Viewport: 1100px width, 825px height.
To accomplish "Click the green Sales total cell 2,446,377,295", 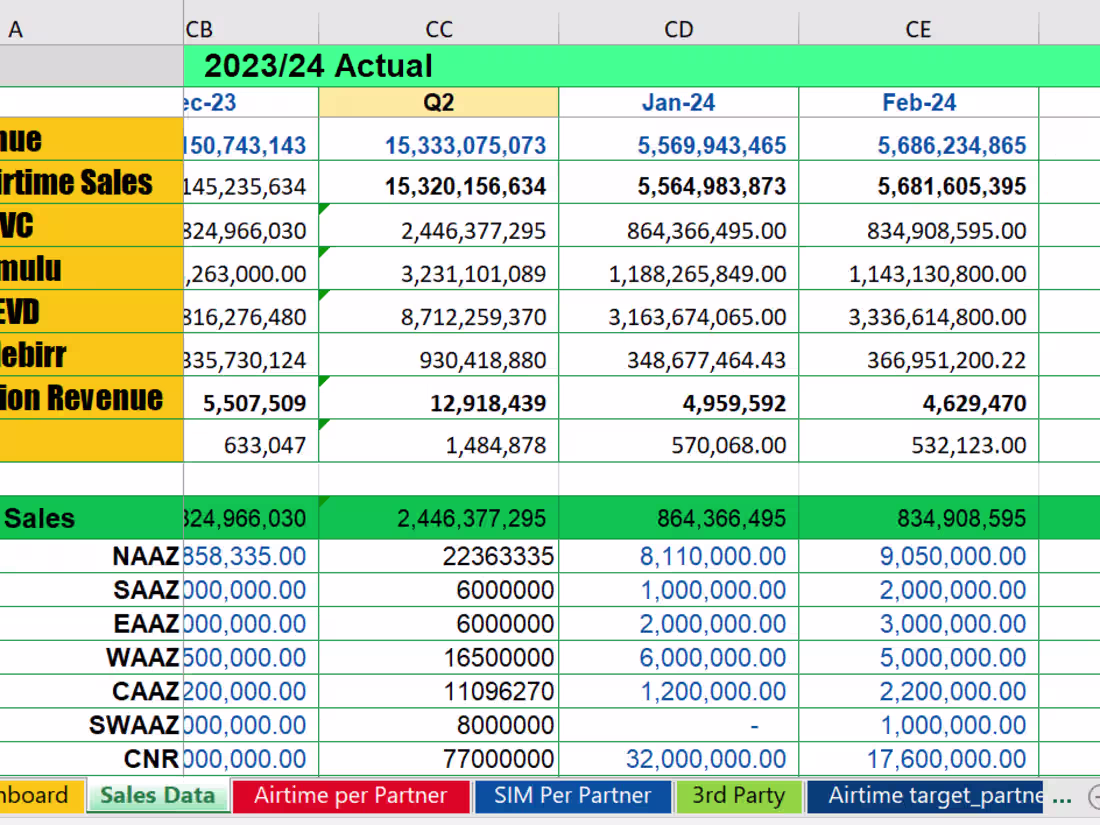I will click(438, 518).
